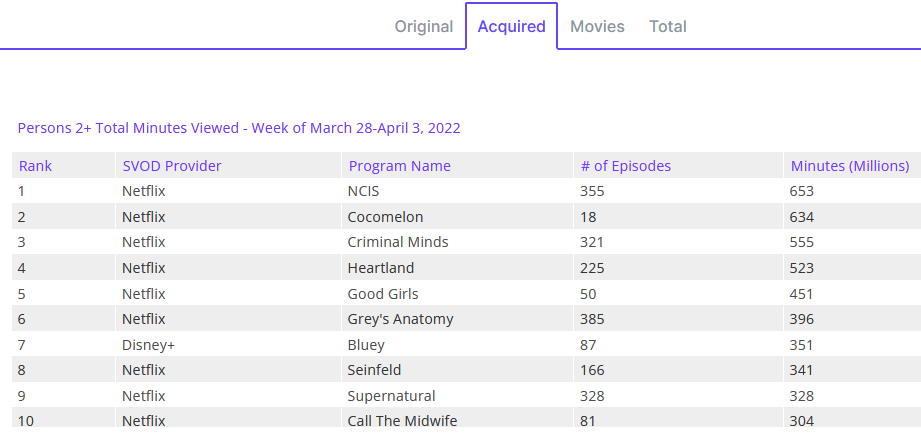Click the Cocomelon program cell
This screenshot has width=921, height=436.
click(385, 216)
